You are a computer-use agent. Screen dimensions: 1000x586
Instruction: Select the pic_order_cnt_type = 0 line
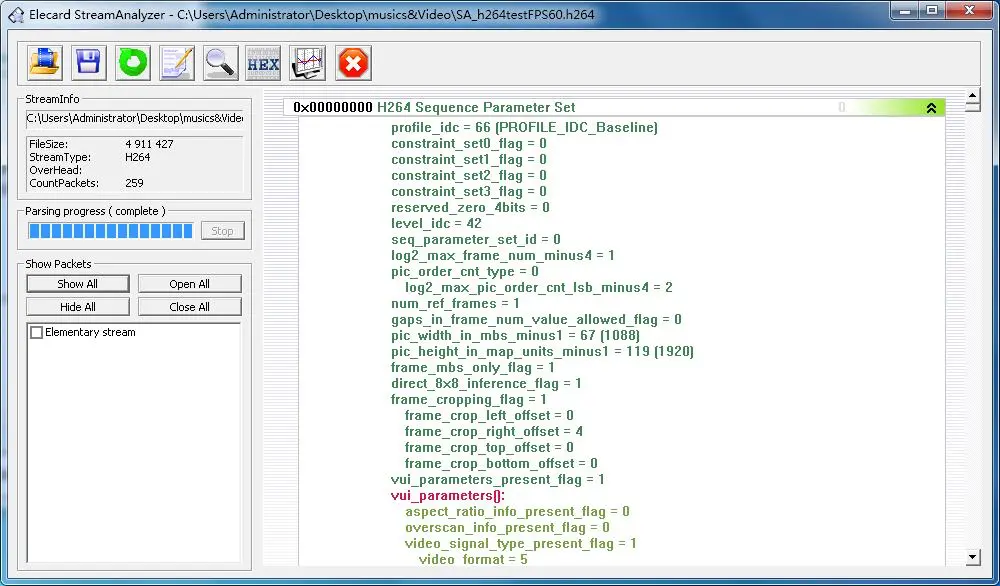tap(465, 272)
